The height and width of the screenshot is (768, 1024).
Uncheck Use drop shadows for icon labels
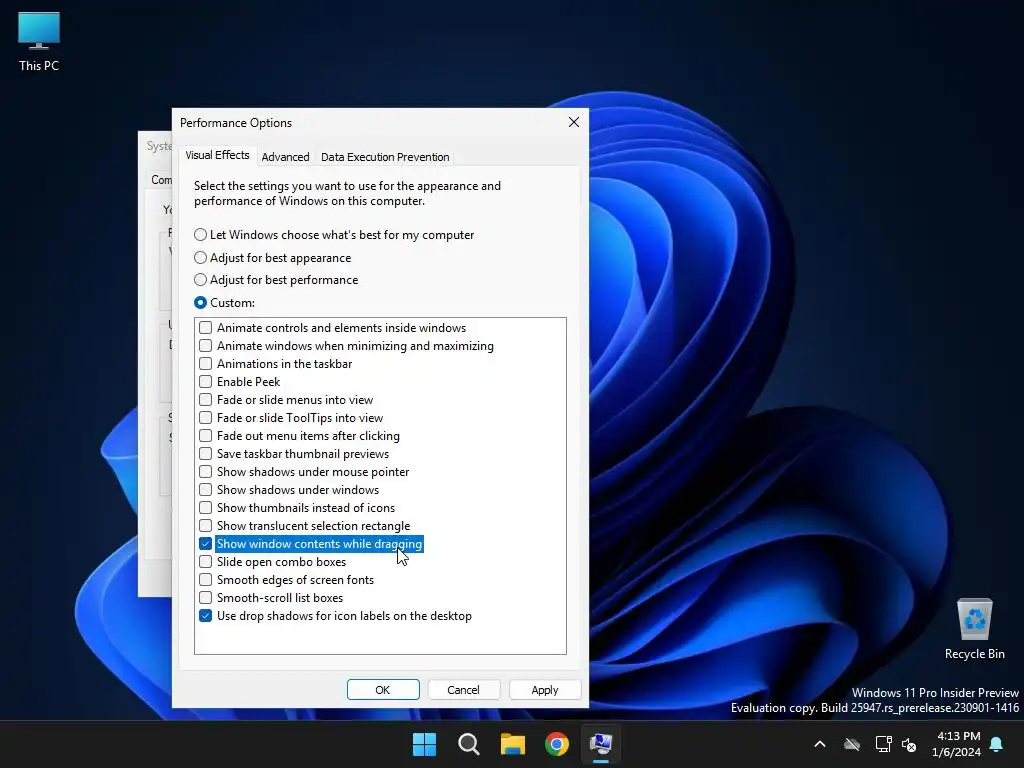pos(205,616)
